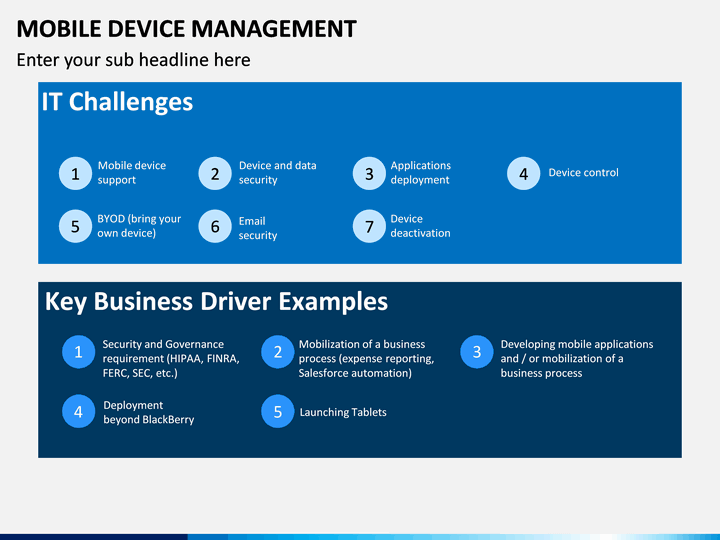Click circle 1 next to Security and Governance
This screenshot has width=720, height=540.
click(79, 352)
